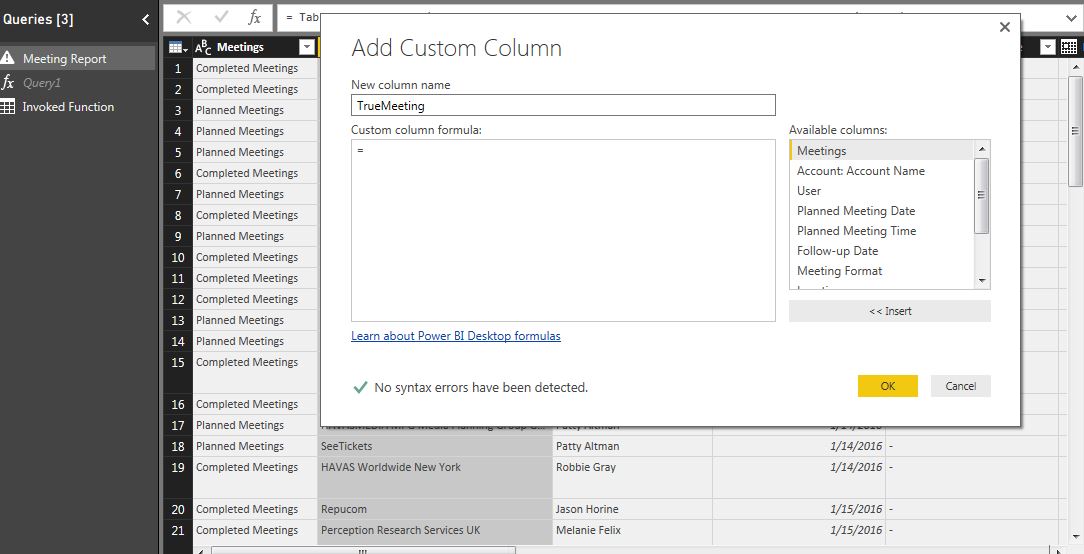1084x554 pixels.
Task: Click the Jason Horine user cell
Action: click(x=633, y=509)
